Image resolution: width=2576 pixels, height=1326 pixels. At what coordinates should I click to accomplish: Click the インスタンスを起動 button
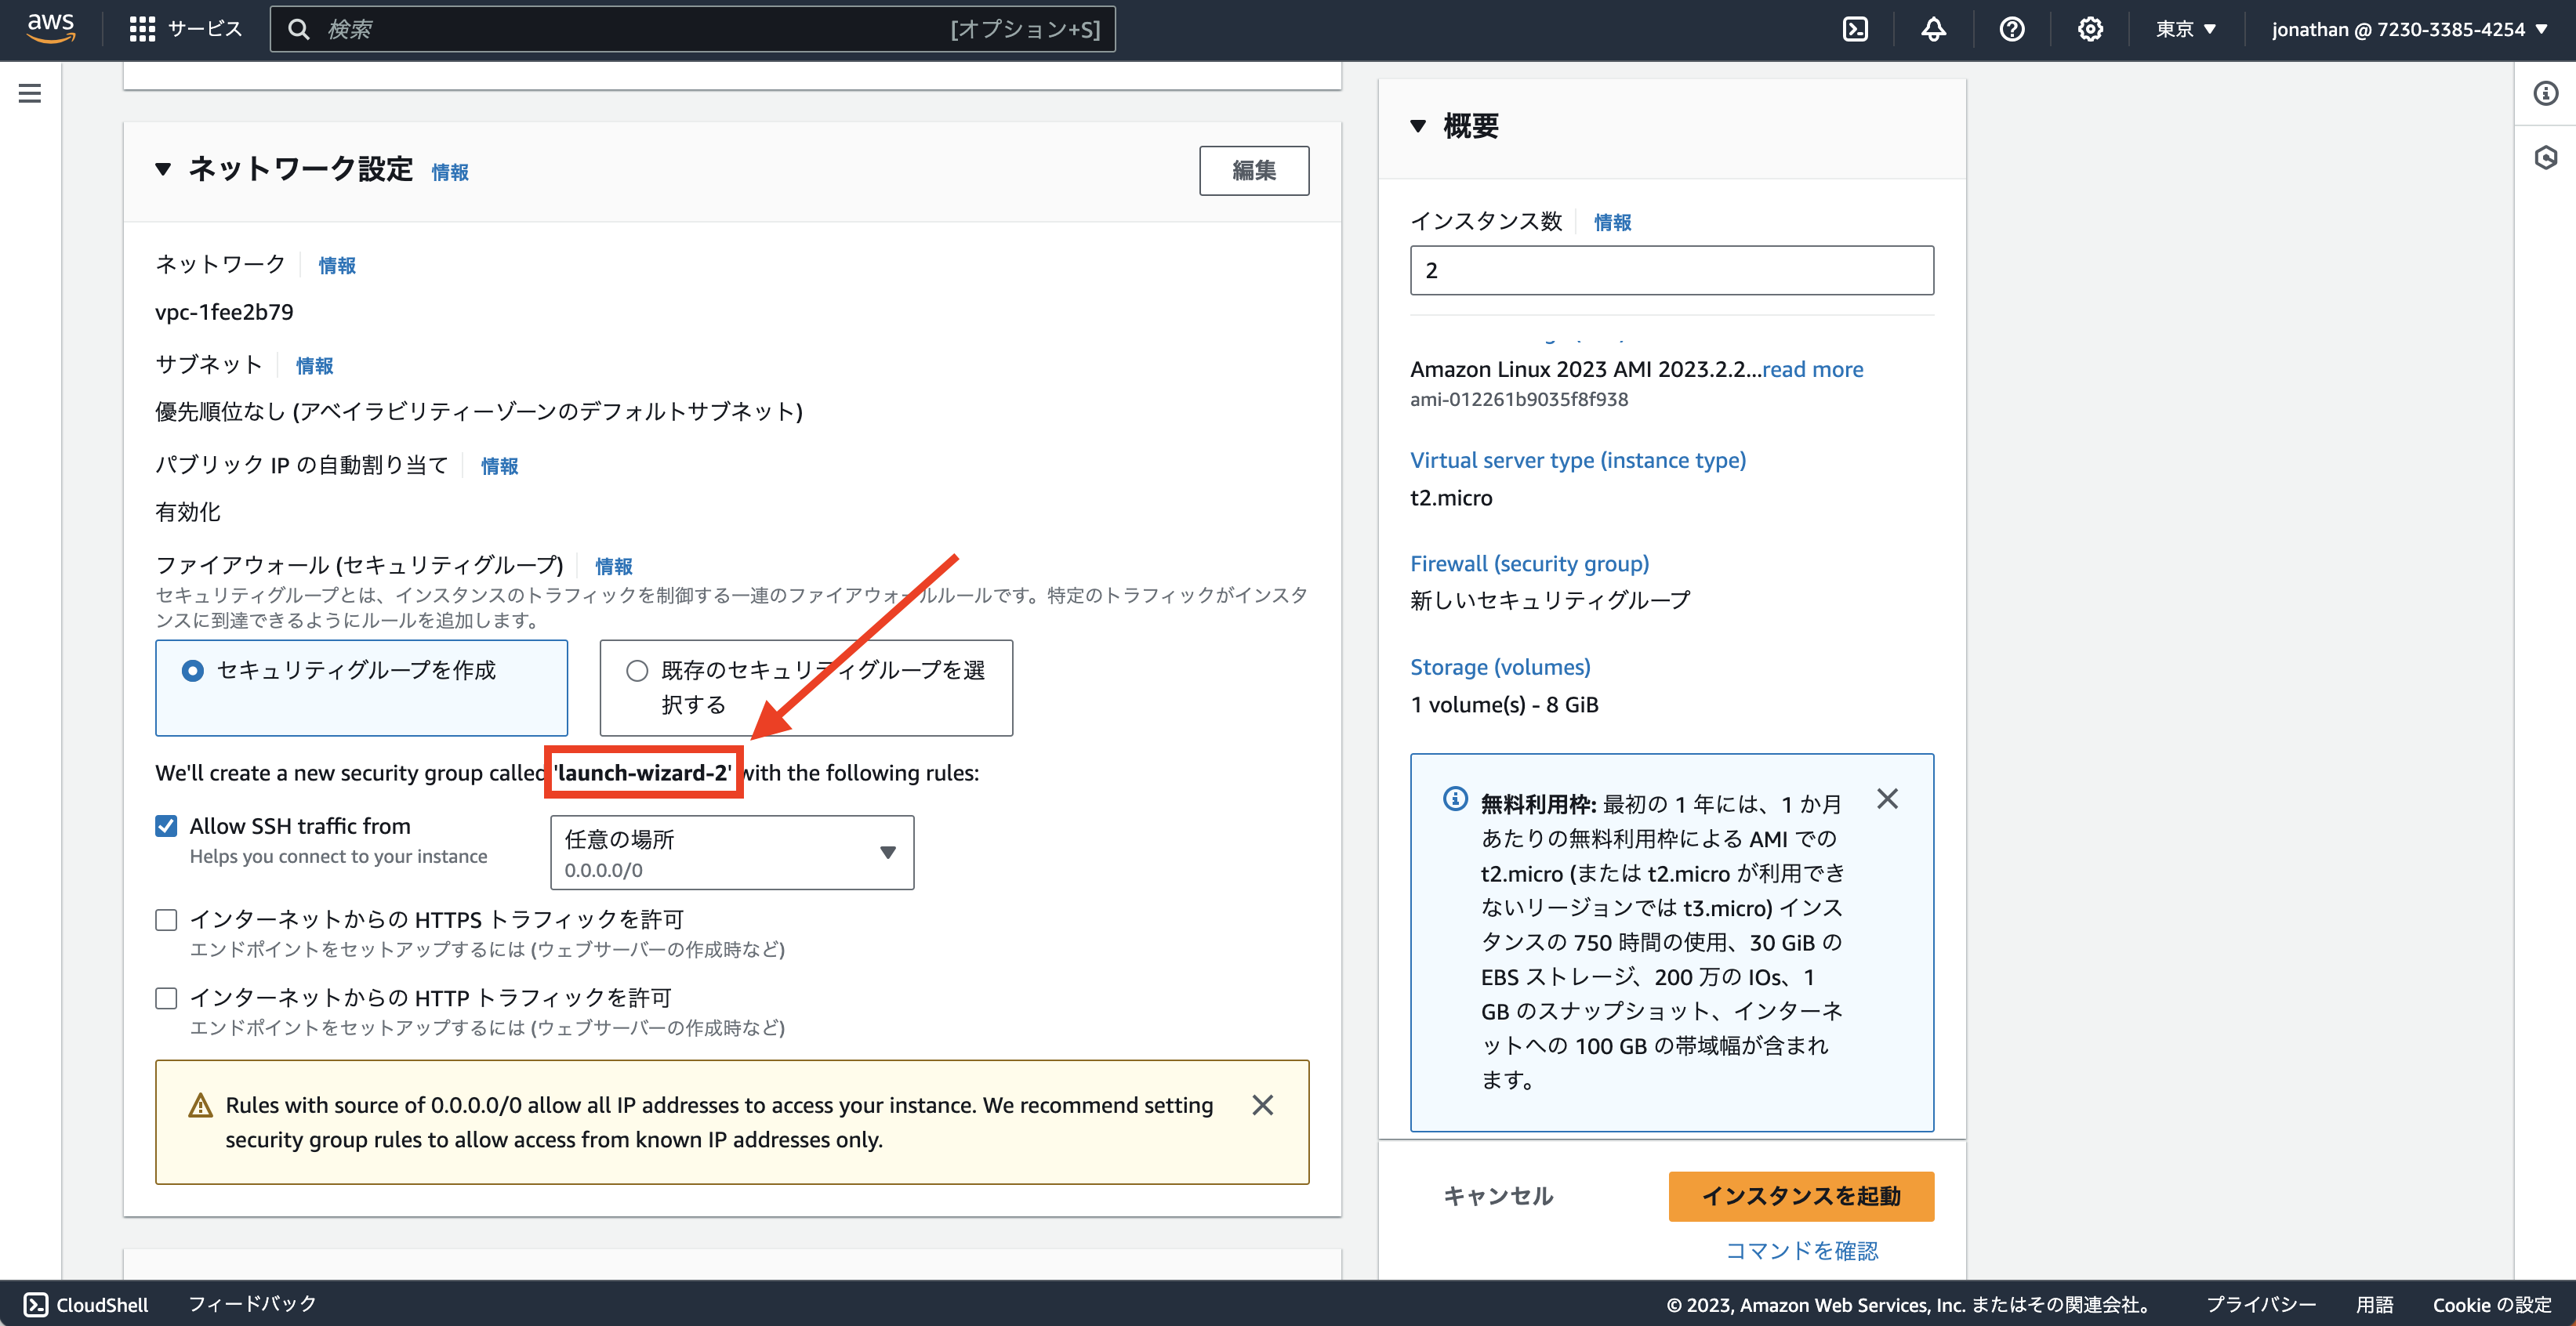point(1800,1196)
